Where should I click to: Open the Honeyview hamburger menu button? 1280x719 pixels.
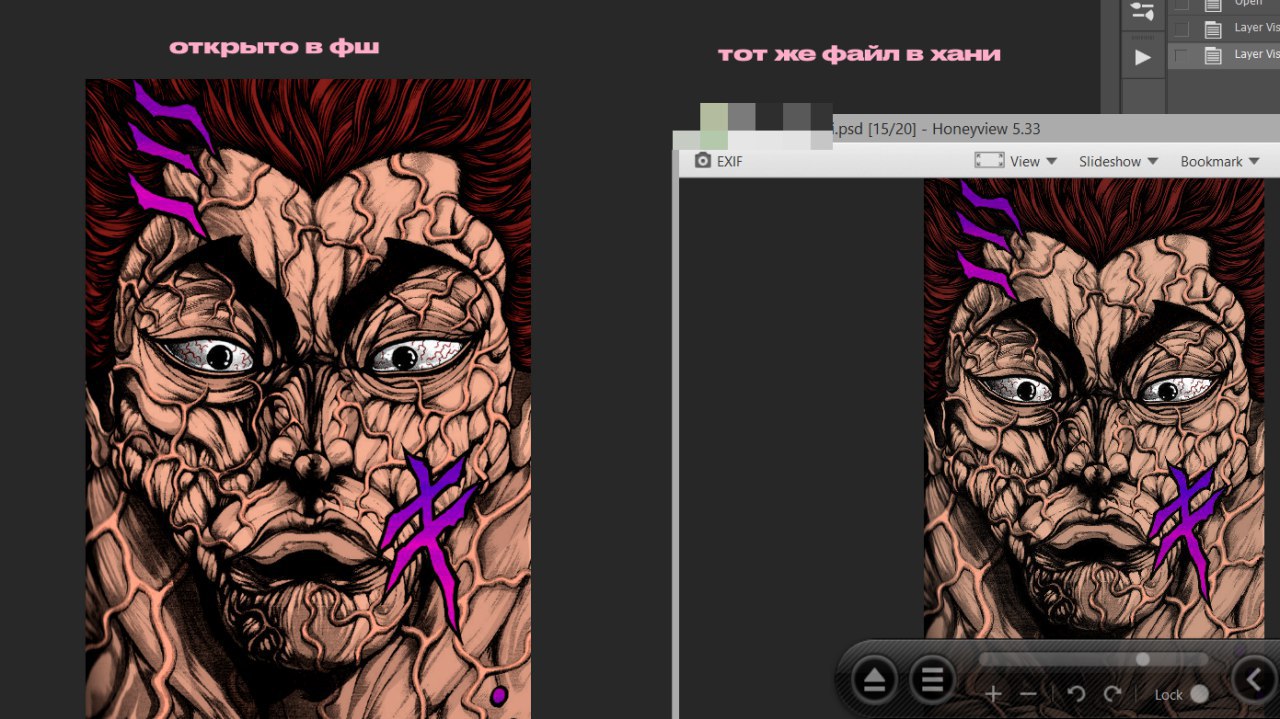tap(932, 681)
